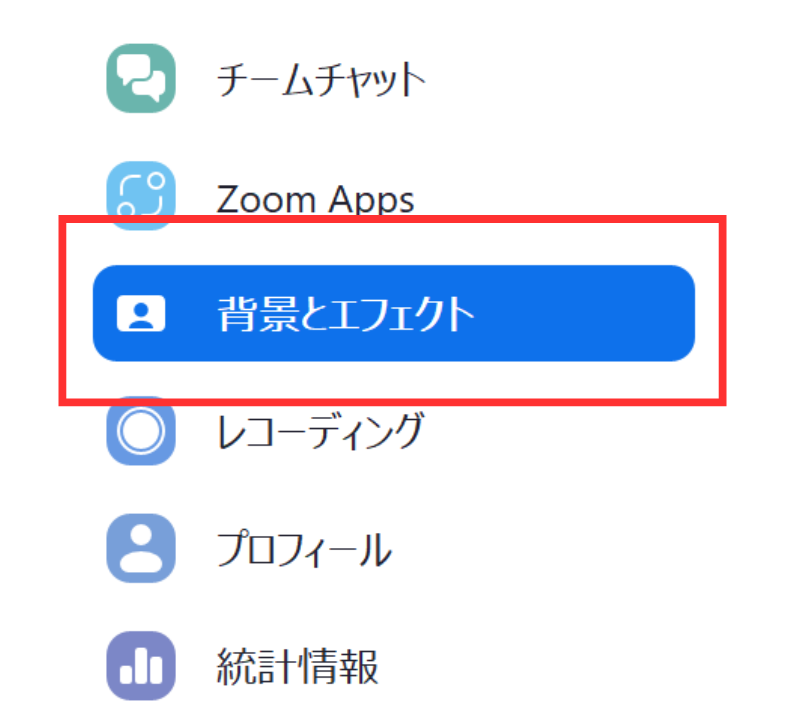Select the 背景とエフェクト text label
The width and height of the screenshot is (799, 720).
pyautogui.click(x=347, y=314)
